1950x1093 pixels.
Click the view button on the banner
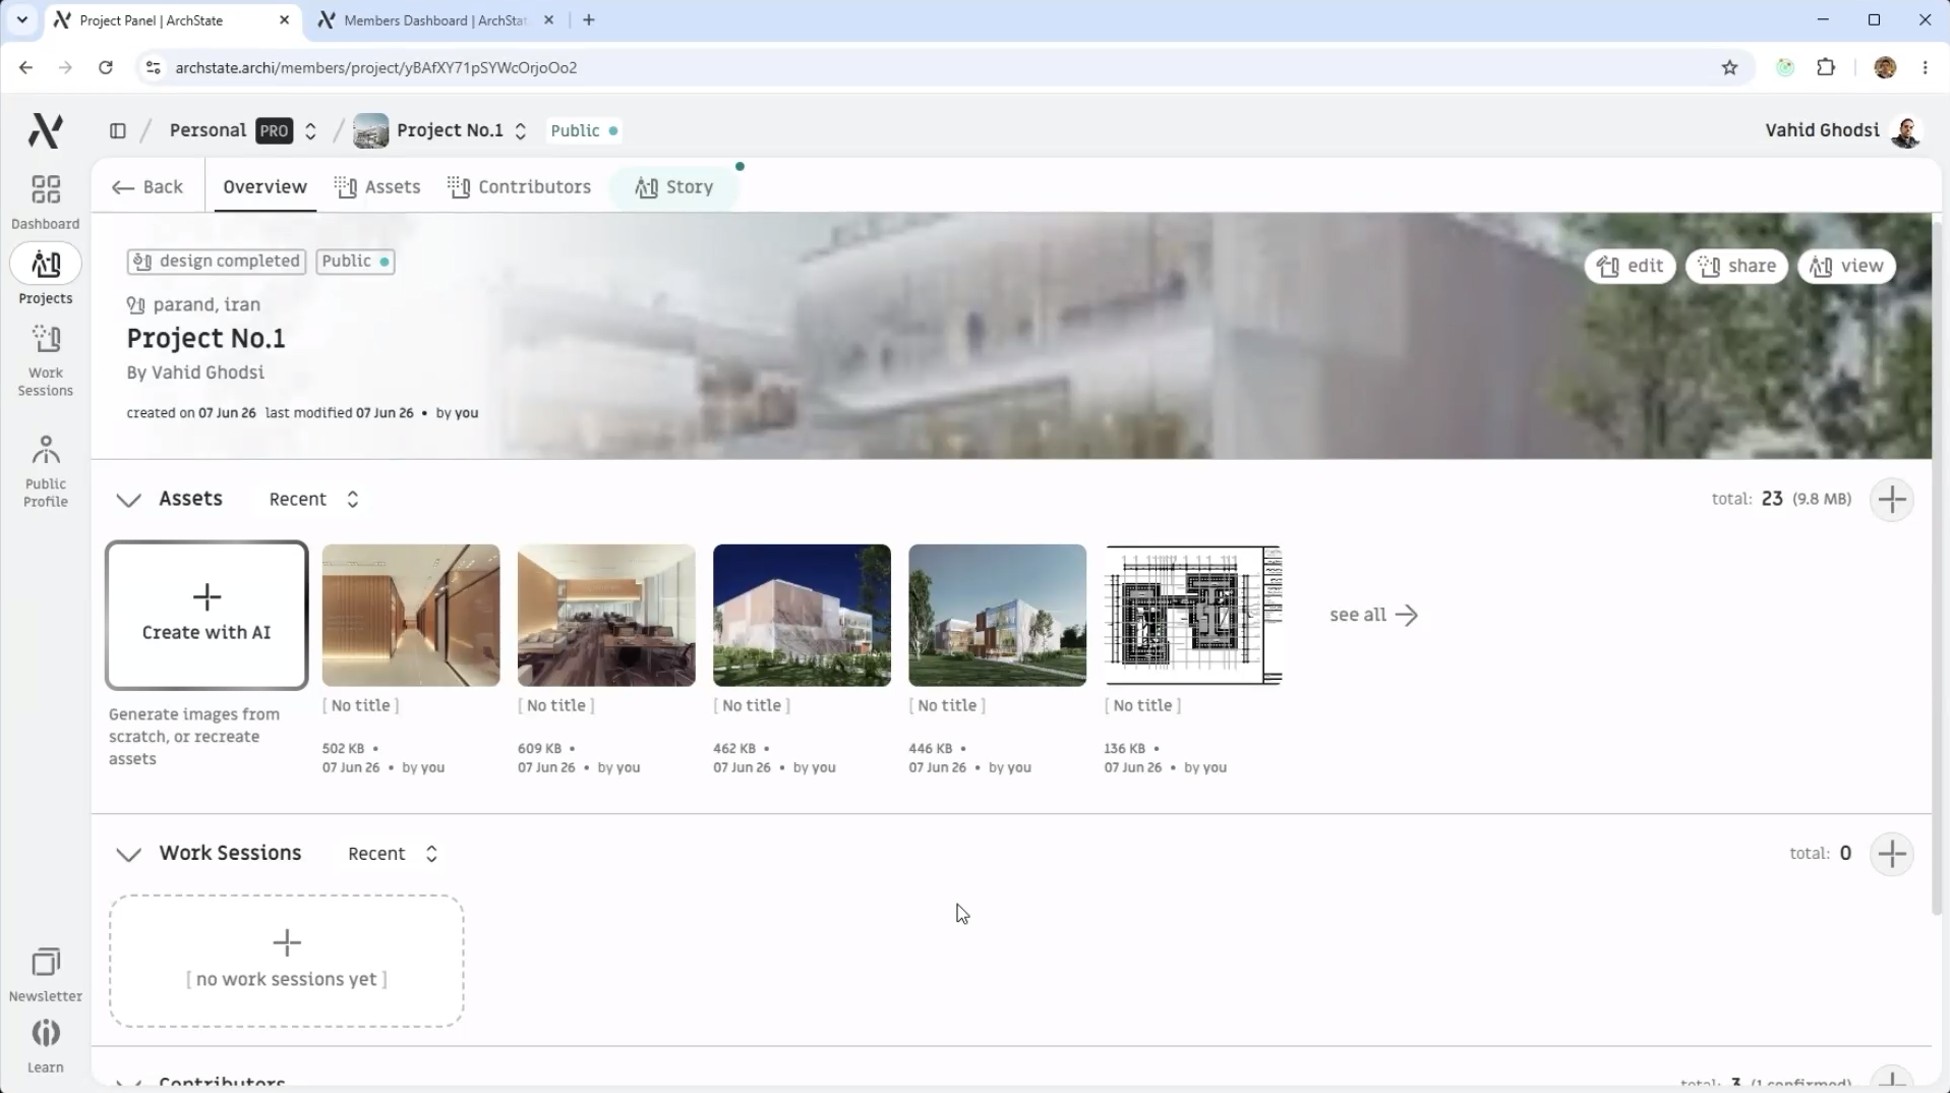click(x=1847, y=266)
